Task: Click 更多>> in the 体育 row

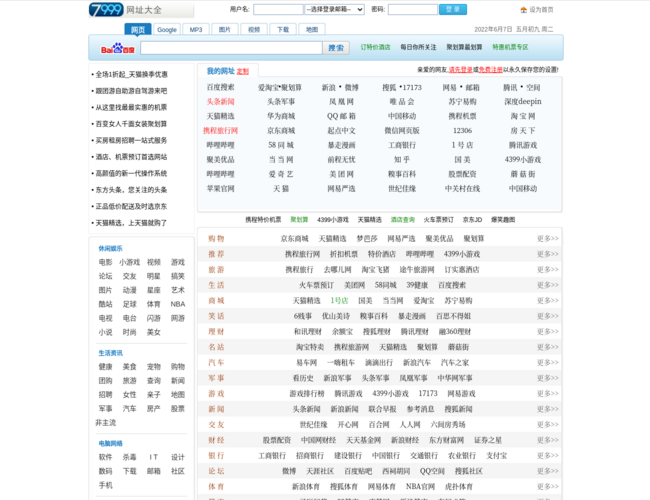Action: point(548,486)
